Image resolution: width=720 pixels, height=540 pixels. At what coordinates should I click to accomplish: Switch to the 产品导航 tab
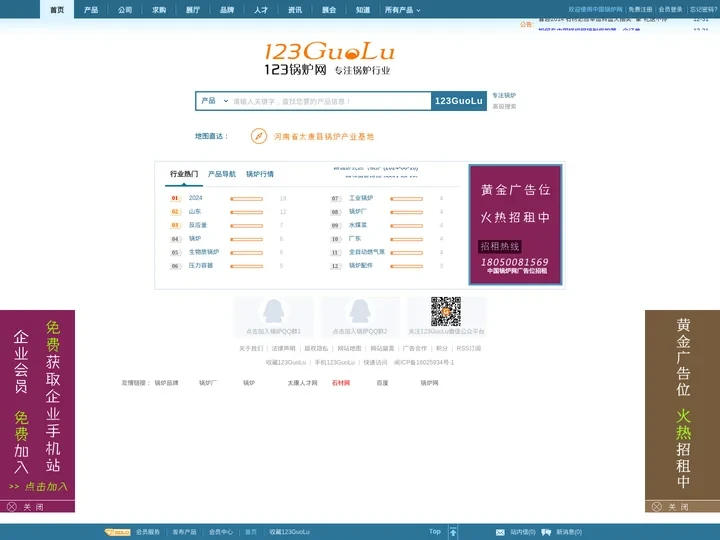coord(222,174)
